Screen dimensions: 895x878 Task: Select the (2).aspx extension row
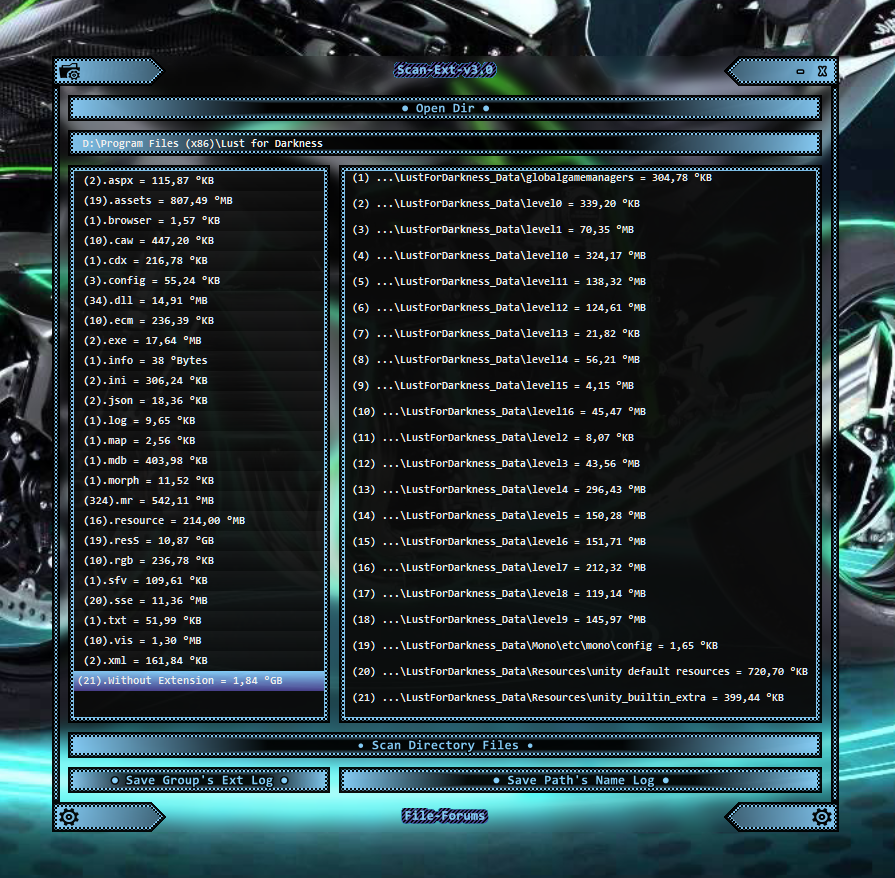(x=199, y=180)
